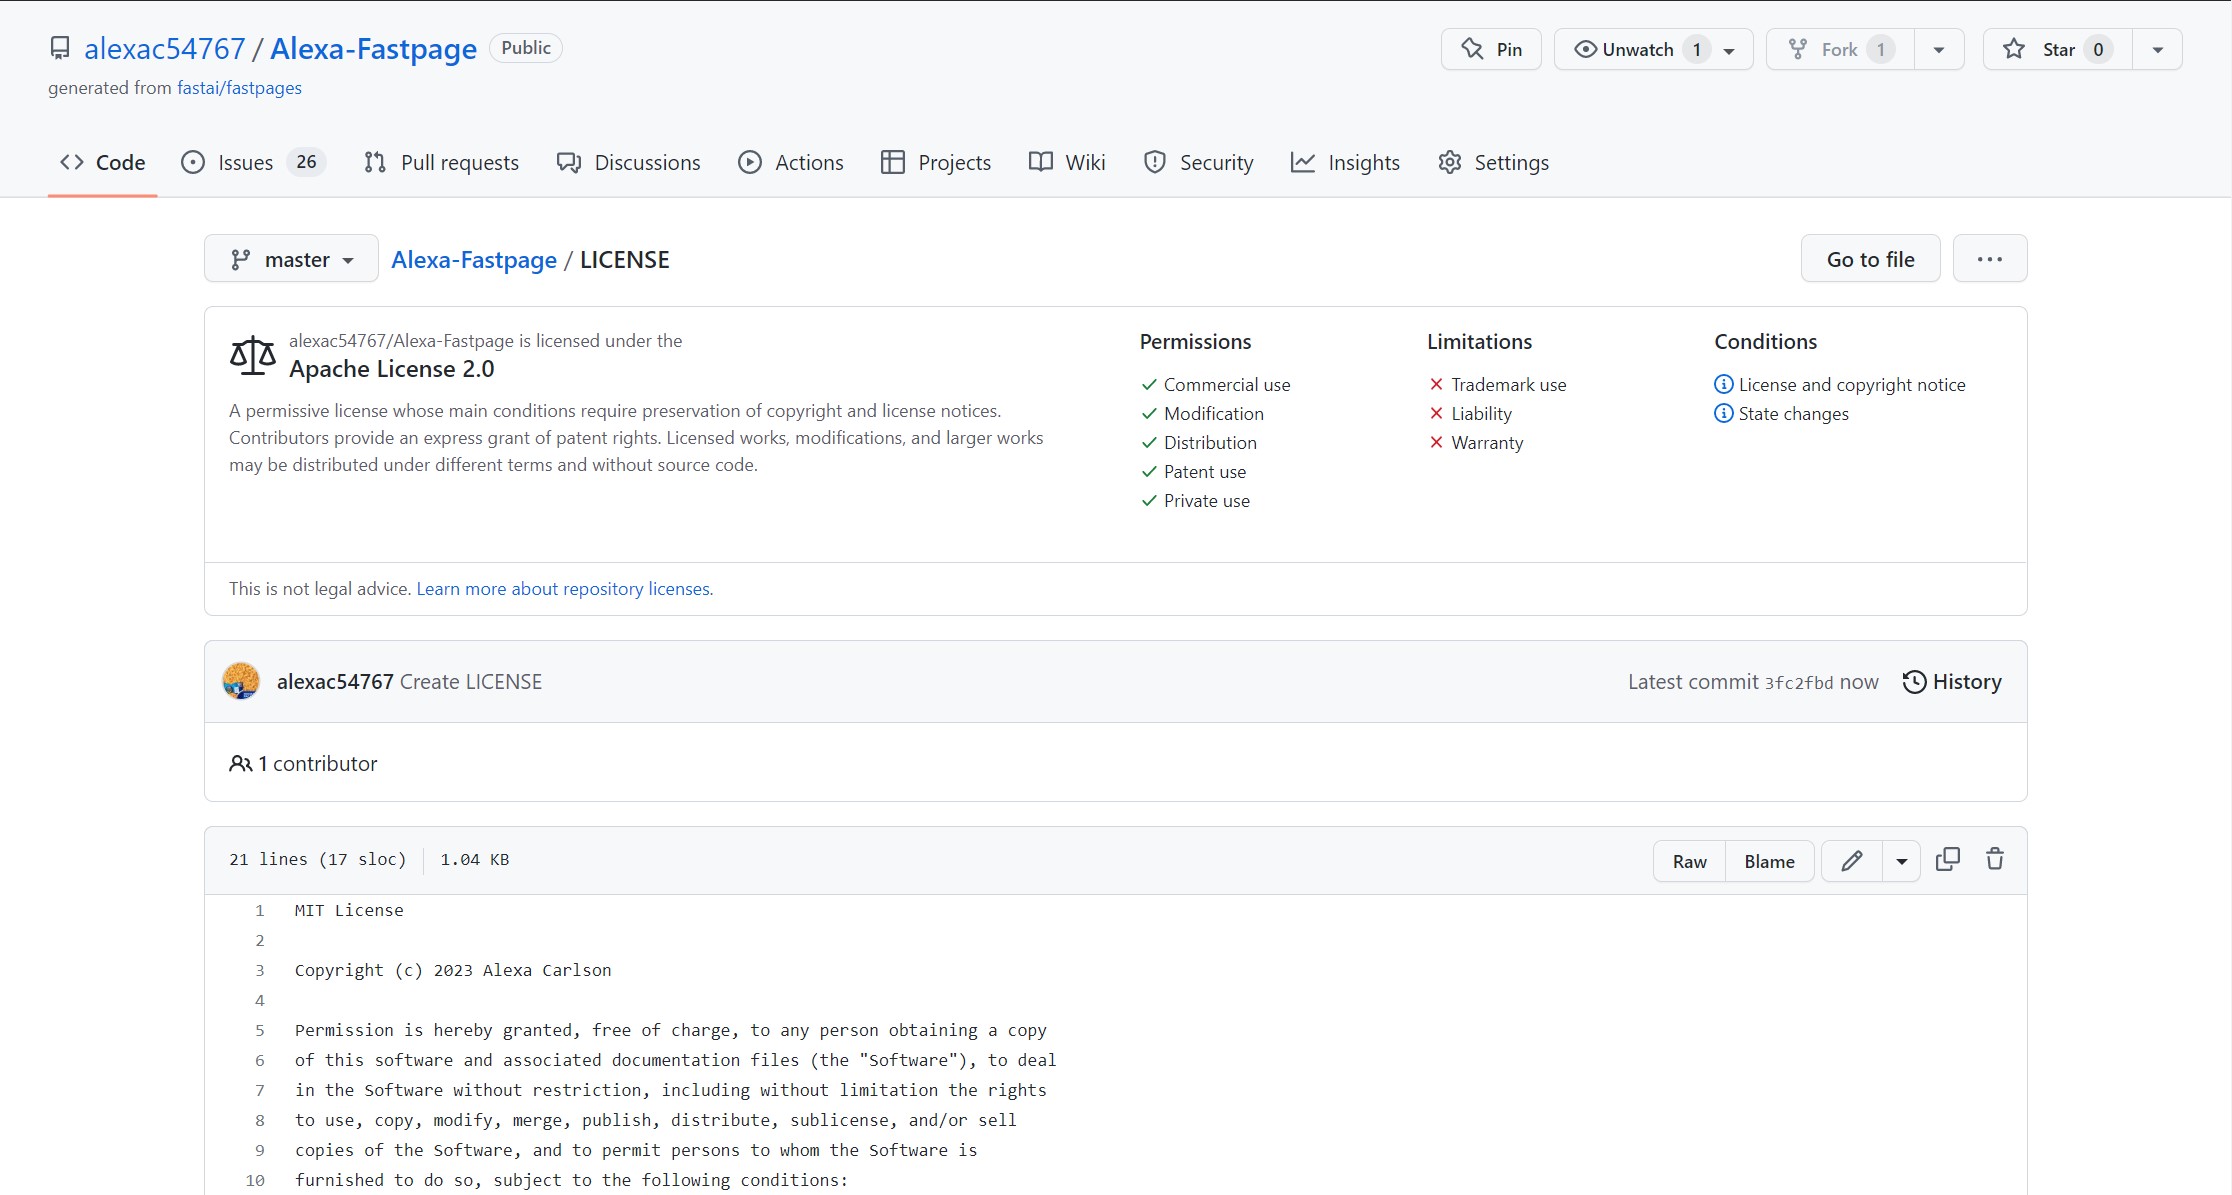Click the Trademark use limitation text
Viewport: 2232px width, 1195px height.
1508,385
